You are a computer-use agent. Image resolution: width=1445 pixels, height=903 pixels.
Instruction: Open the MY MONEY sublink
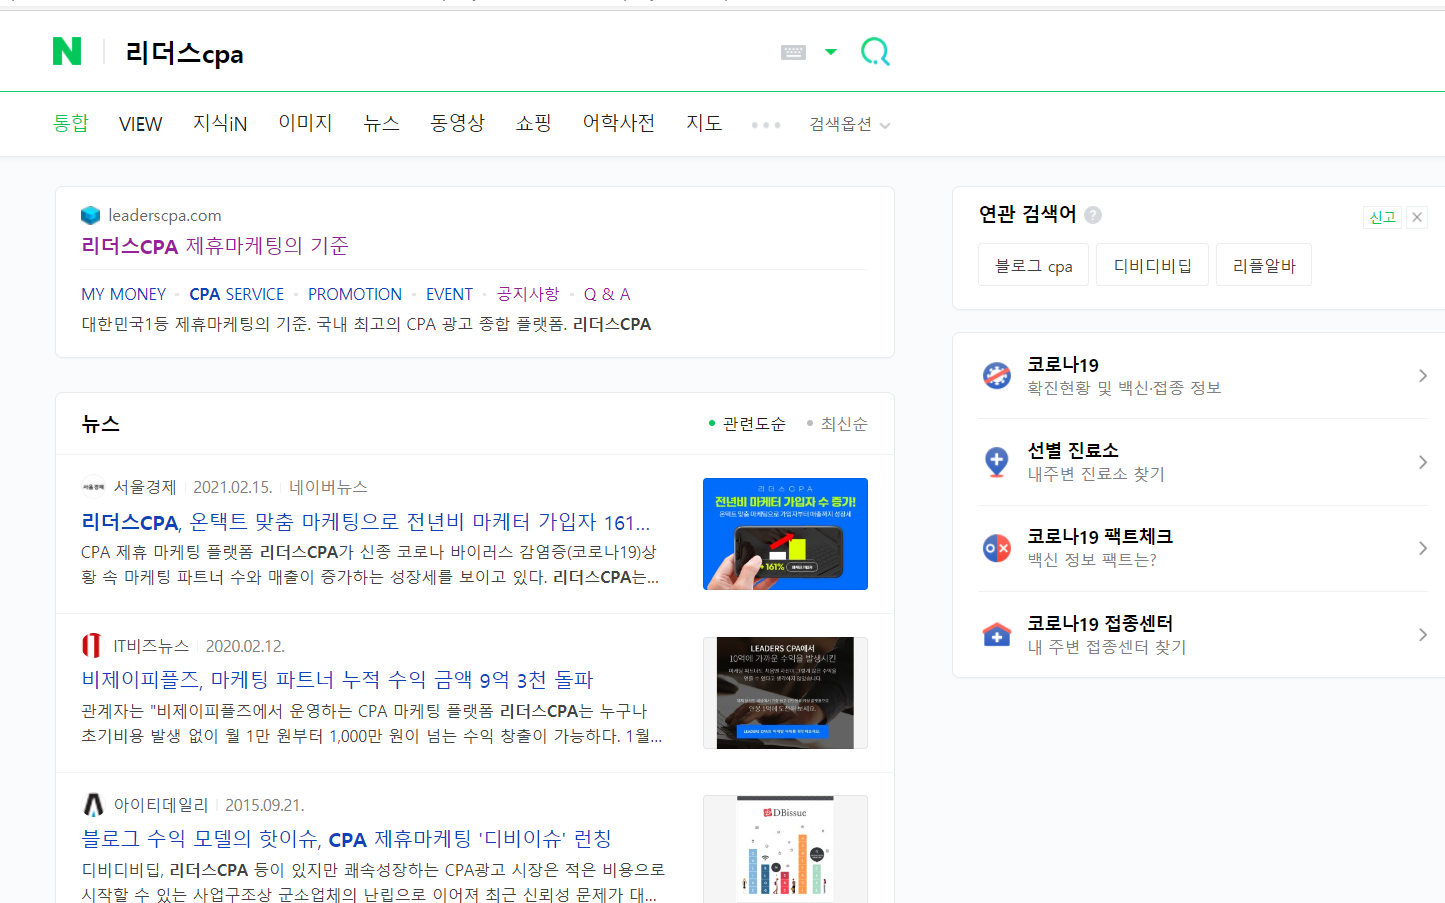(x=124, y=294)
